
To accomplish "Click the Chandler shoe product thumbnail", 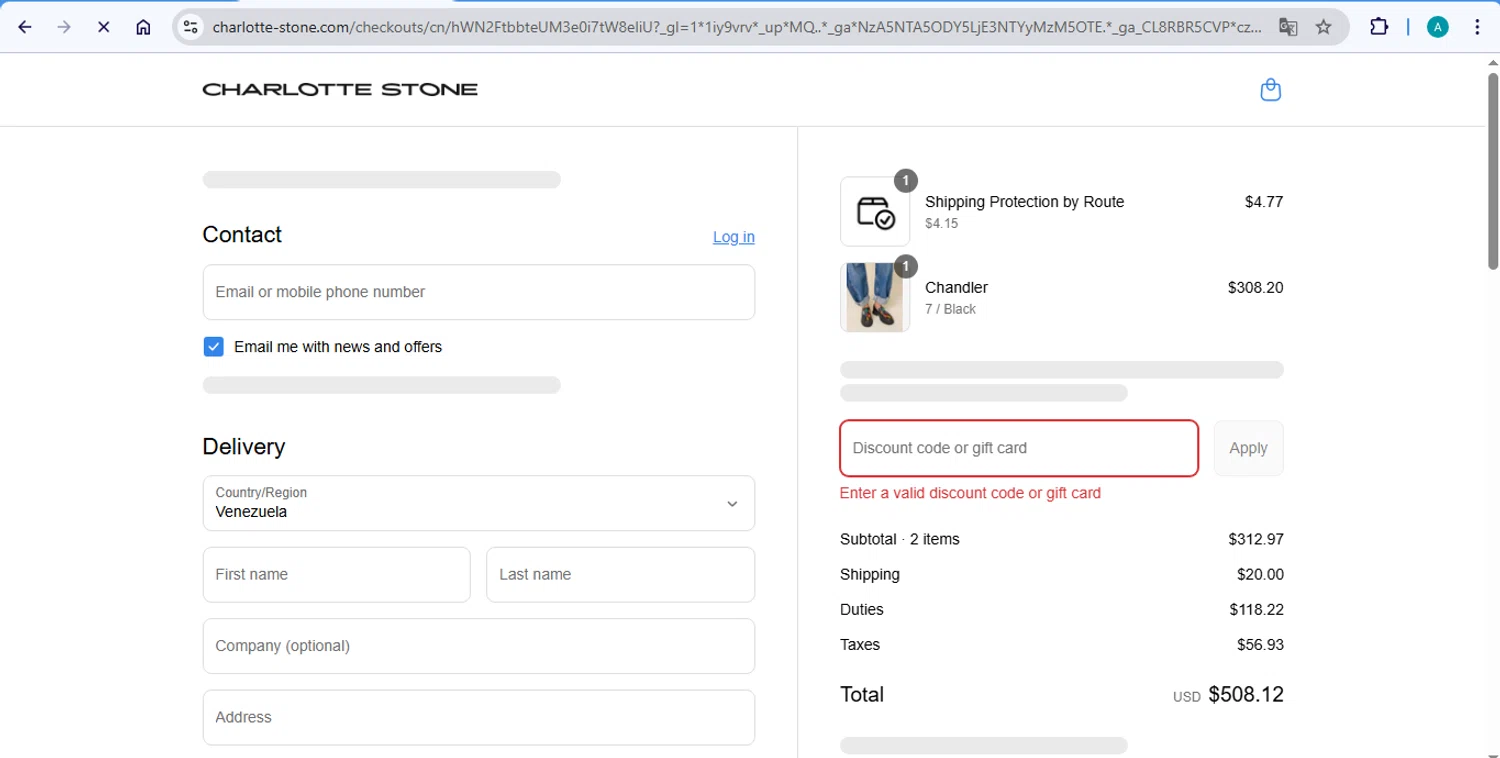I will click(875, 297).
